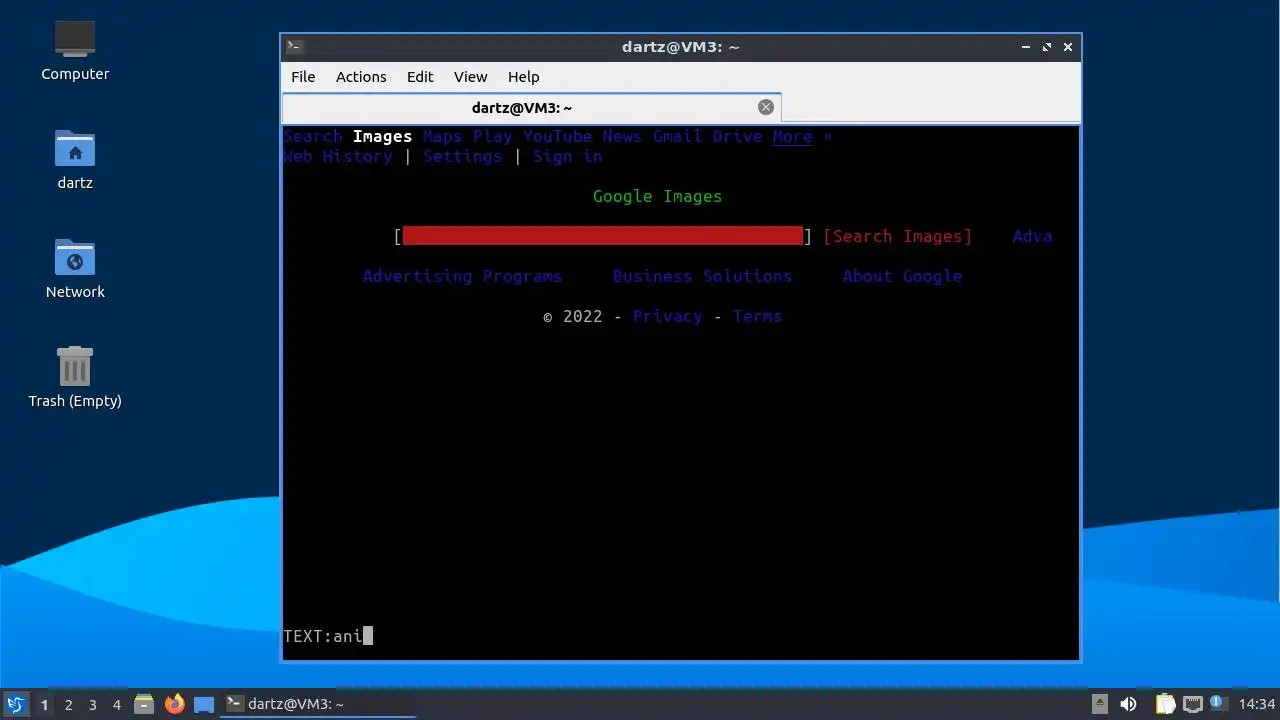Click the About Google link
1280x720 pixels.
[x=902, y=276]
